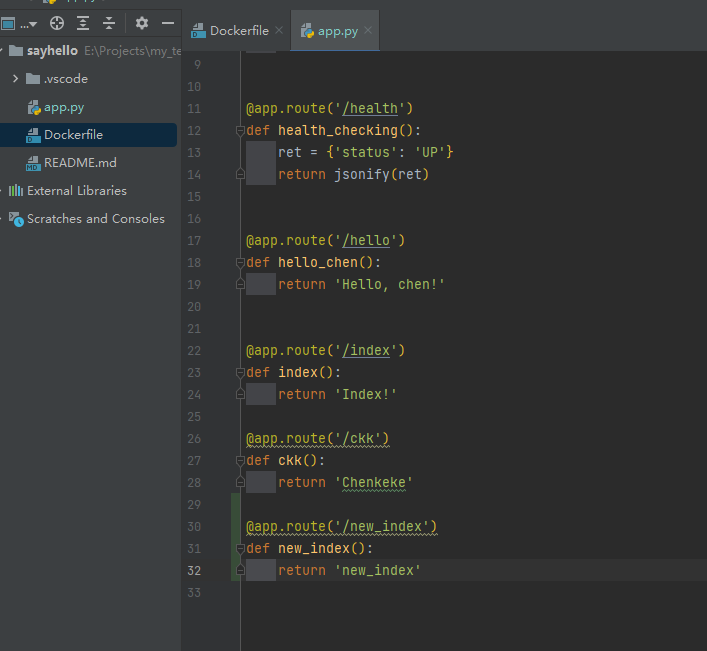707x651 pixels.
Task: Click the External Libraries icon
Action: 16,190
